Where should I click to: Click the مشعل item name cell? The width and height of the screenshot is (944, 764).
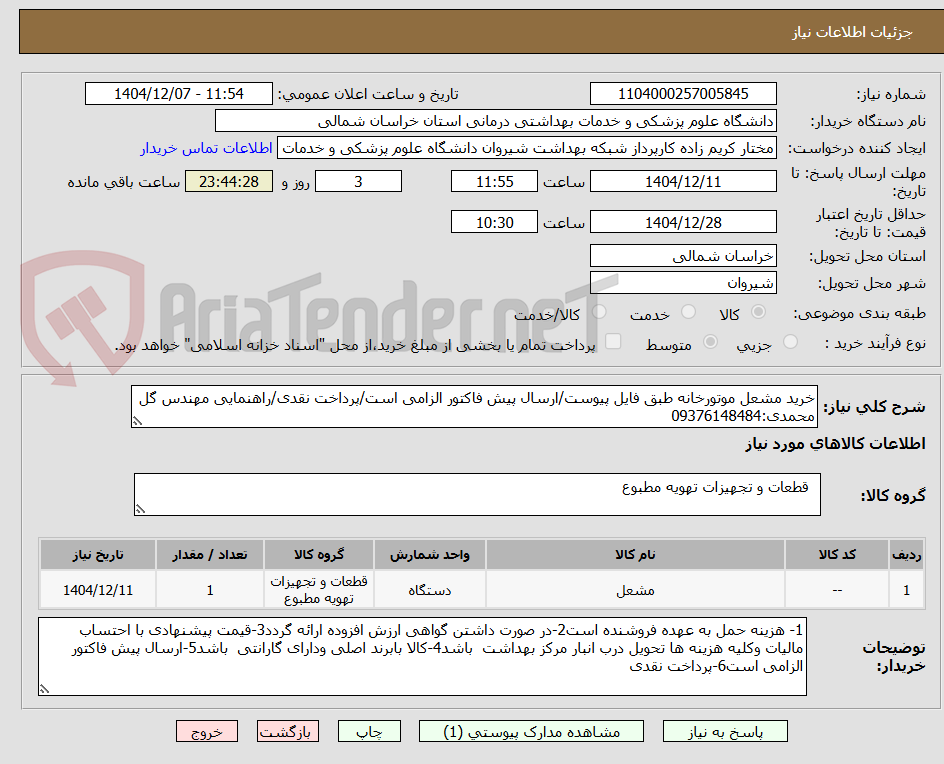635,590
